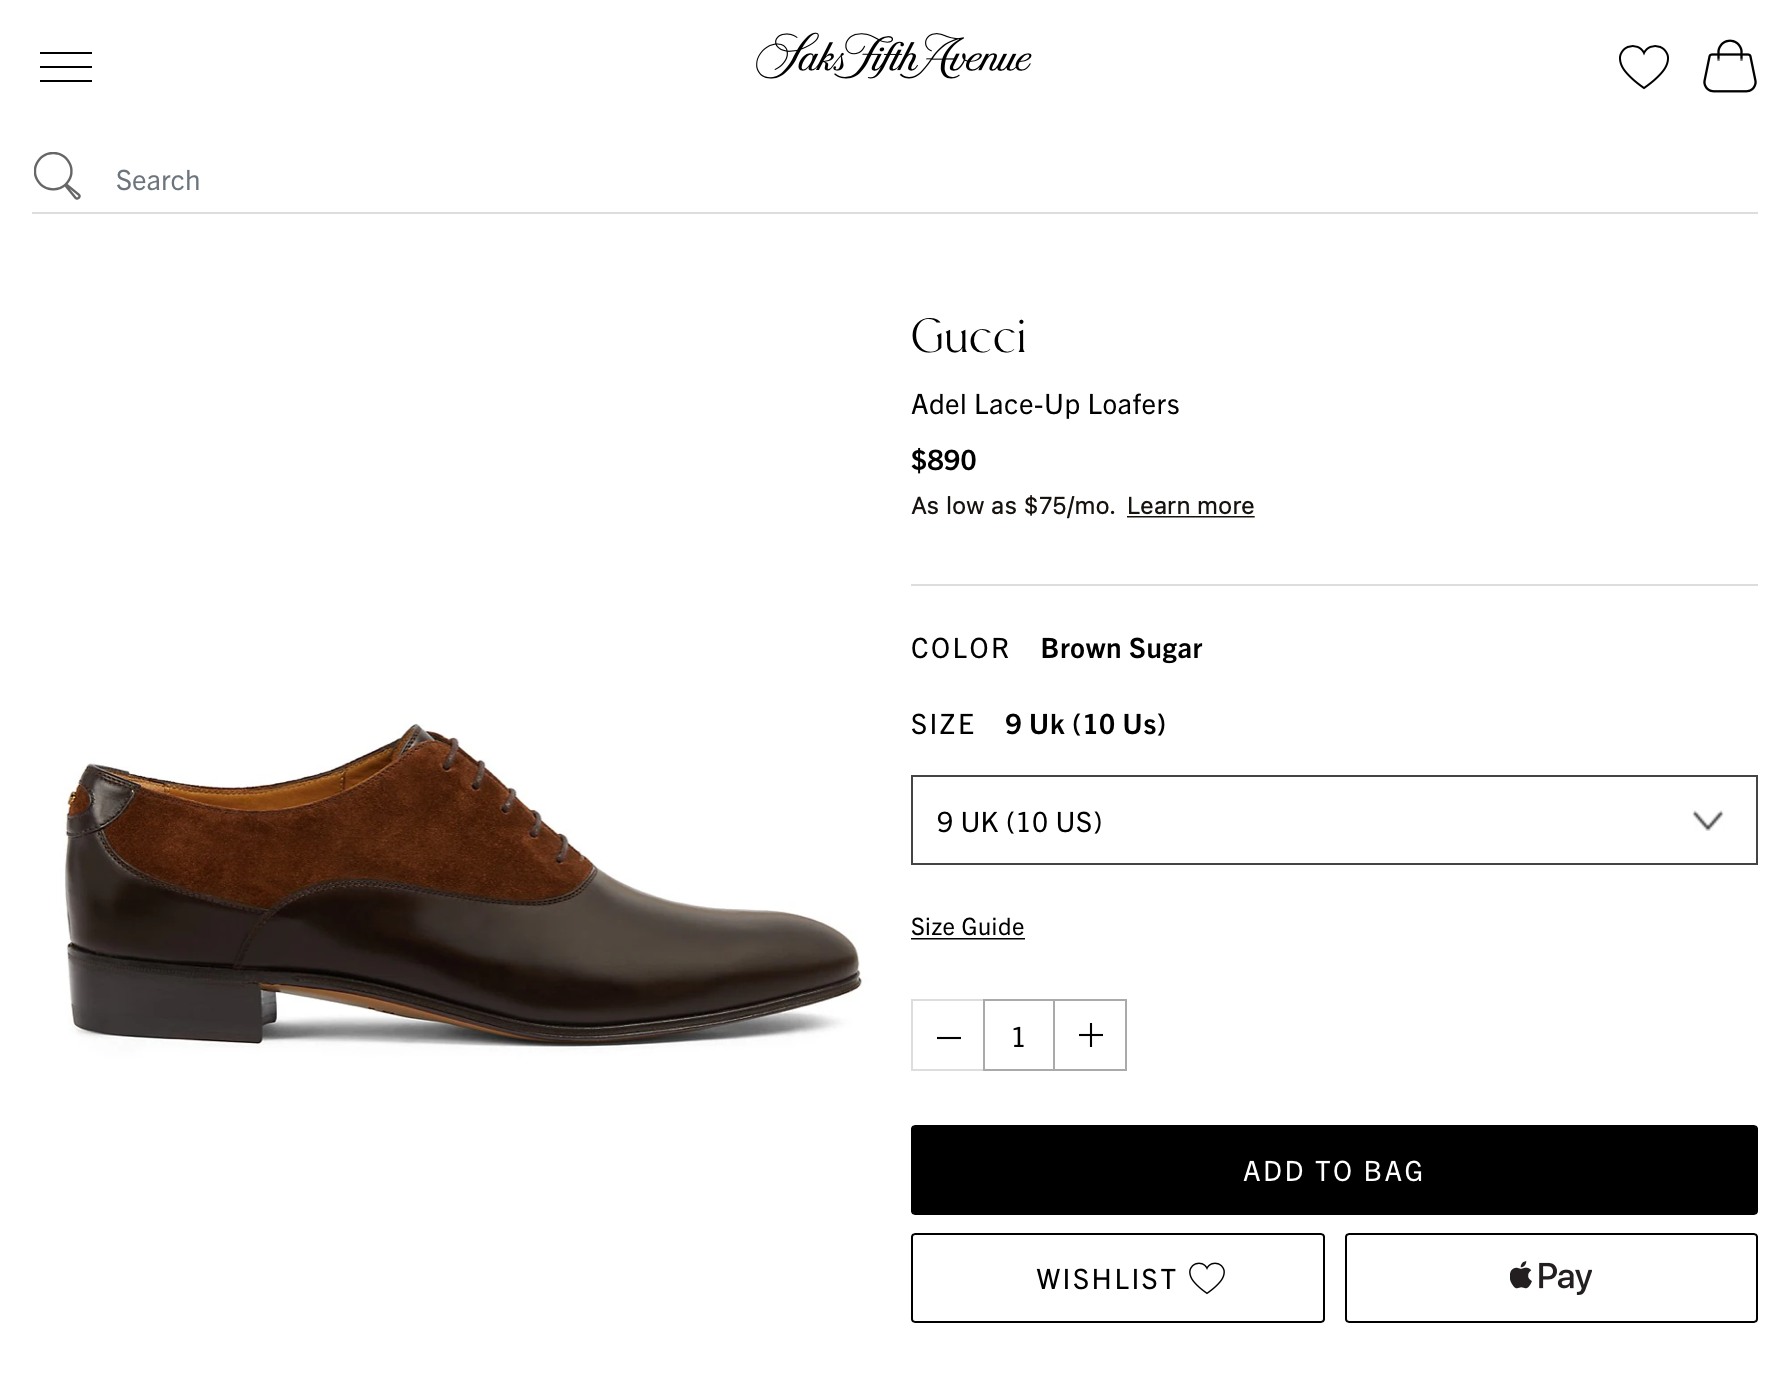Select the Brown Sugar color option
The width and height of the screenshot is (1778, 1382).
(x=1121, y=648)
